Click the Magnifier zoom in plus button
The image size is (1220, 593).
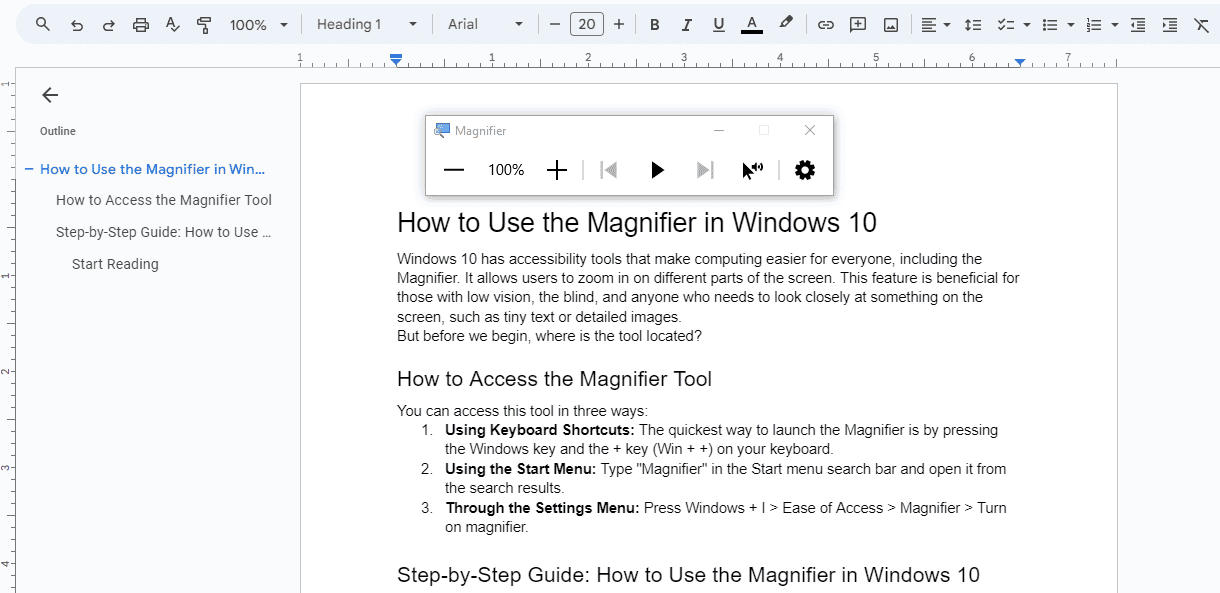[557, 170]
